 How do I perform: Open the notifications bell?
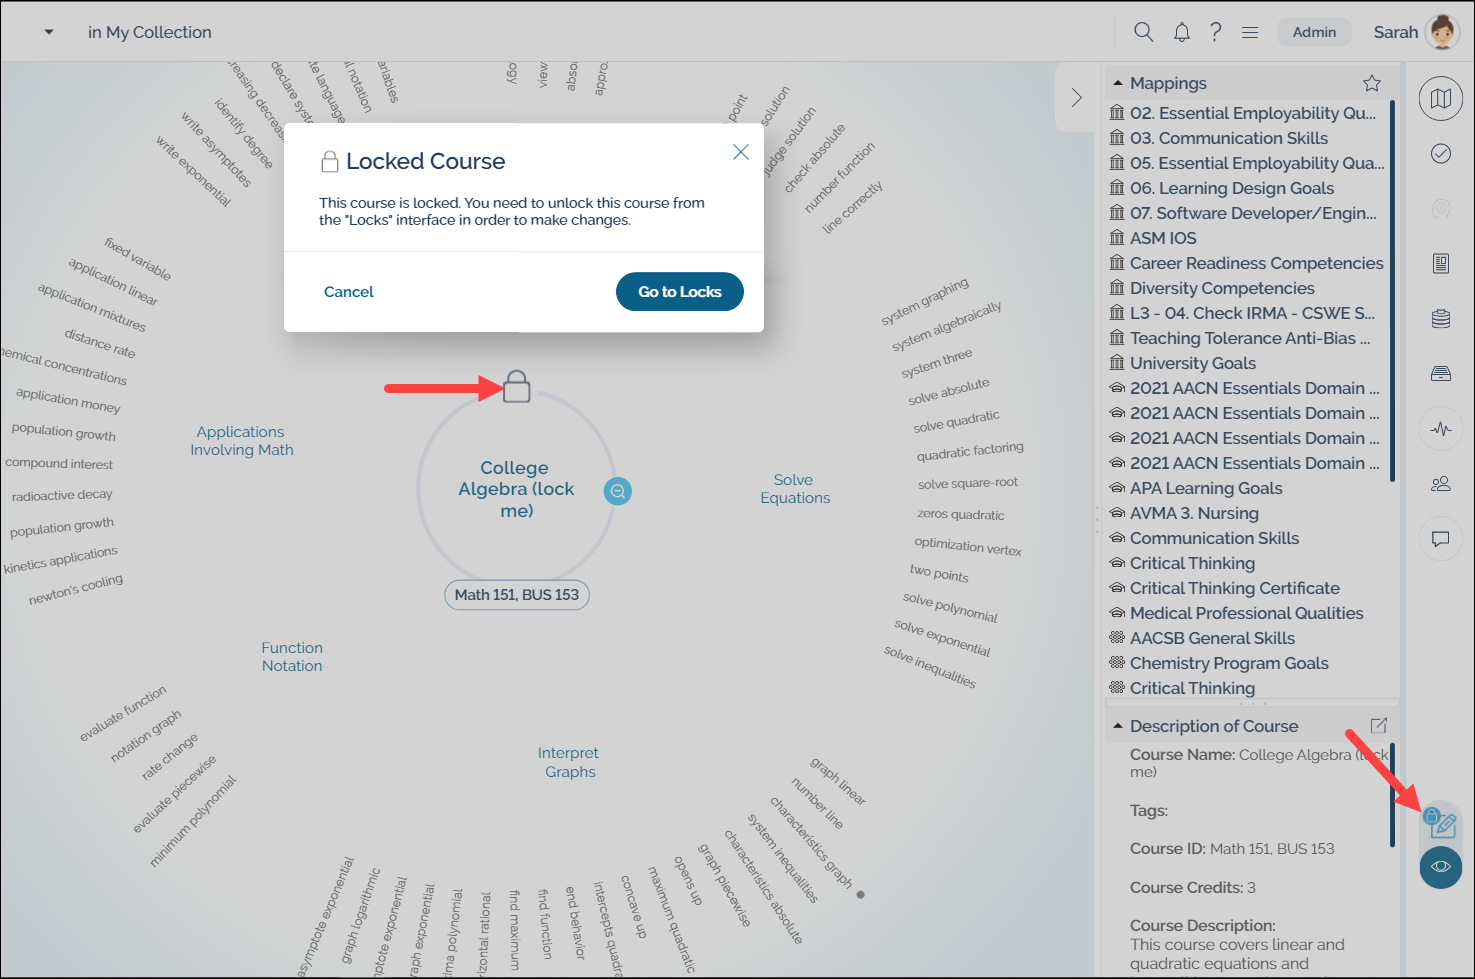[1181, 32]
